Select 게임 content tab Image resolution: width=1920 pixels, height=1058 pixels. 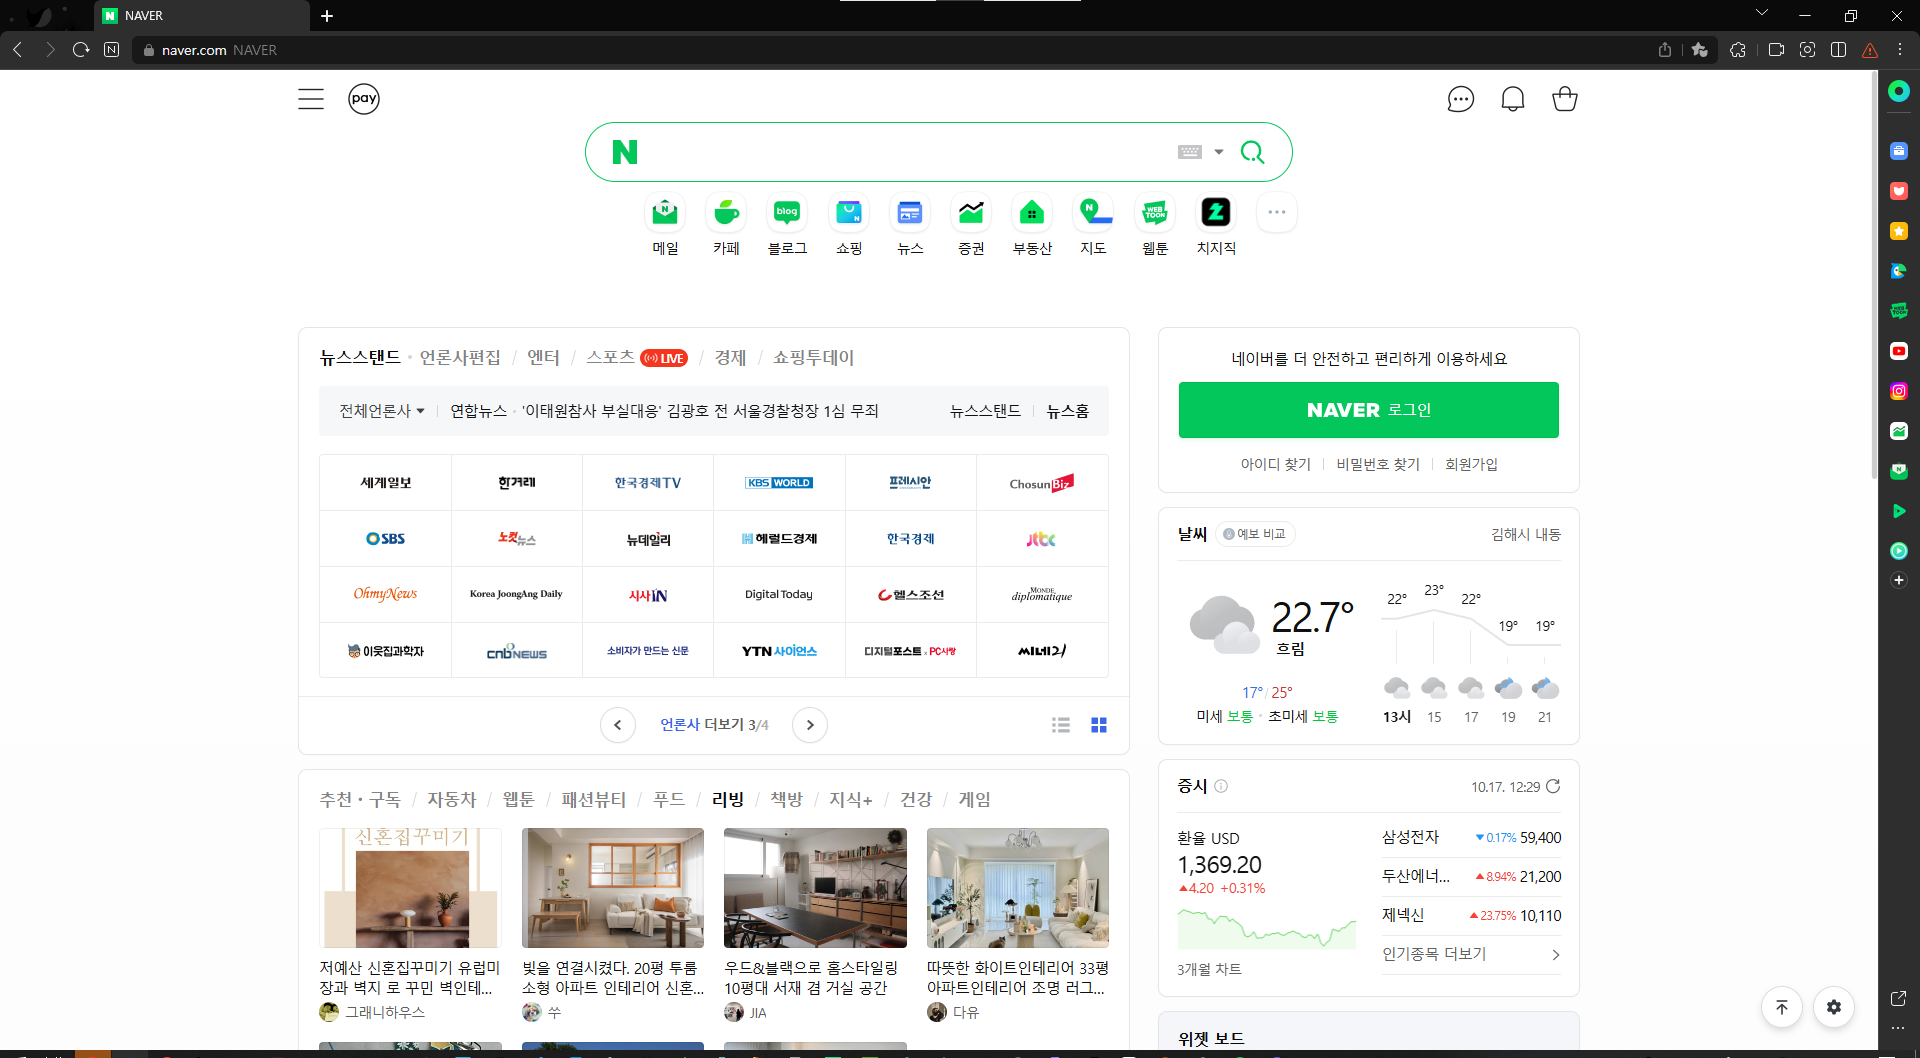975,799
